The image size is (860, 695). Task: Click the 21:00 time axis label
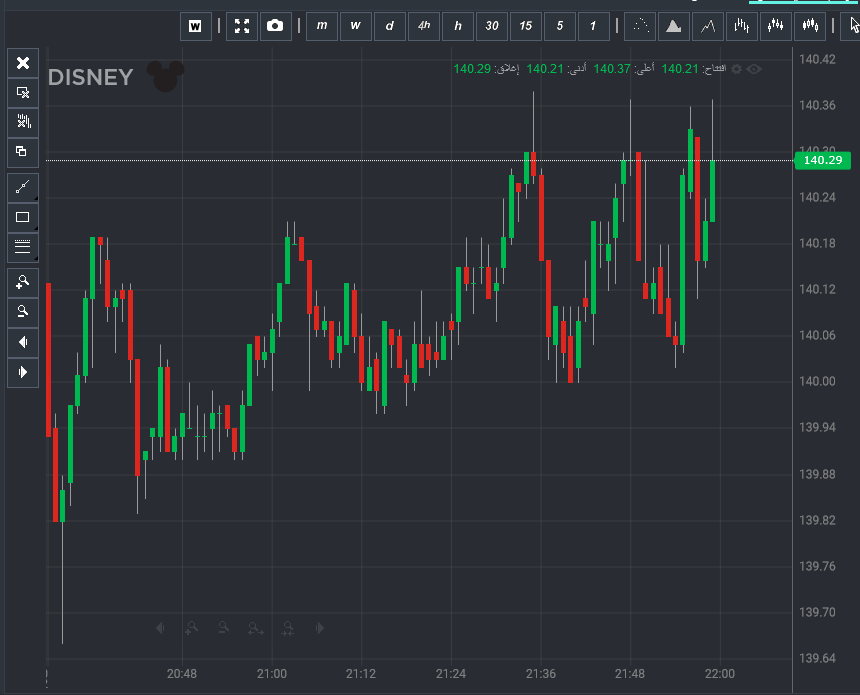pos(271,674)
